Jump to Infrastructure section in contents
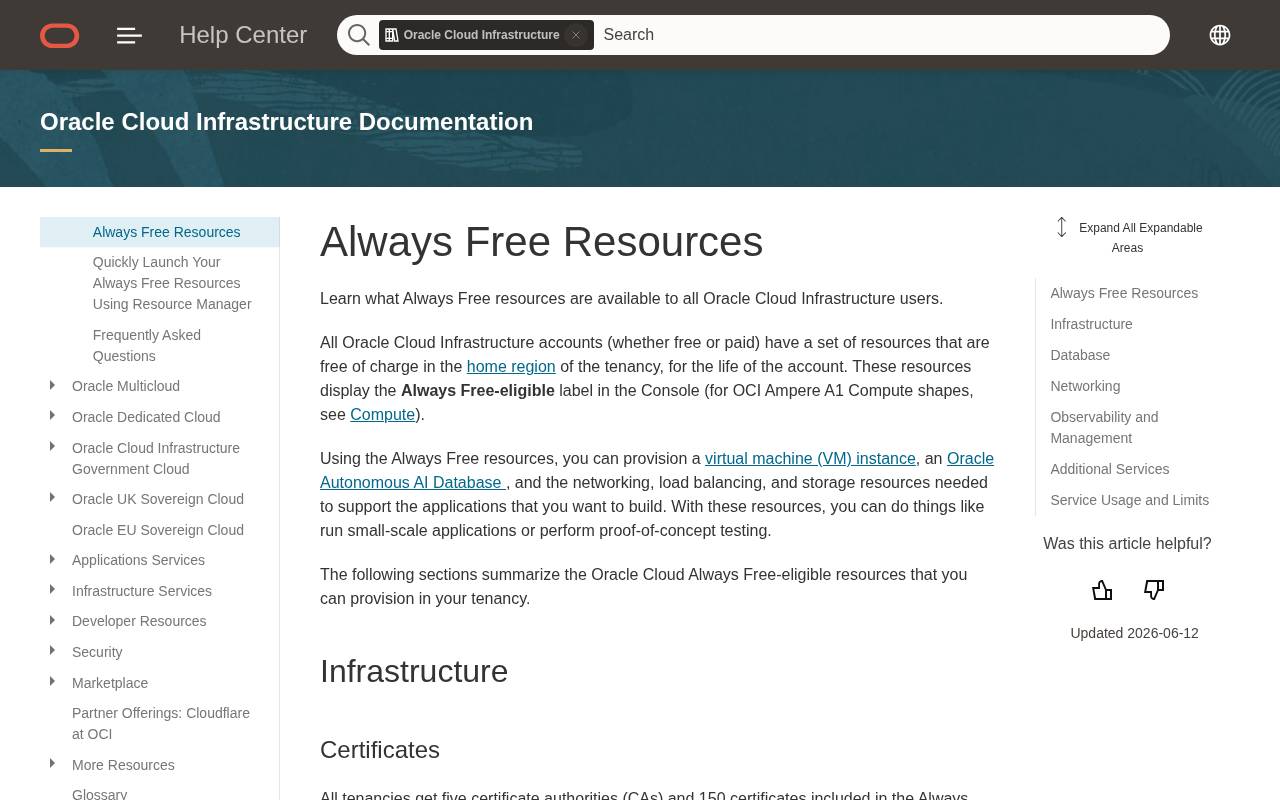Viewport: 1280px width, 800px height. coord(1091,324)
